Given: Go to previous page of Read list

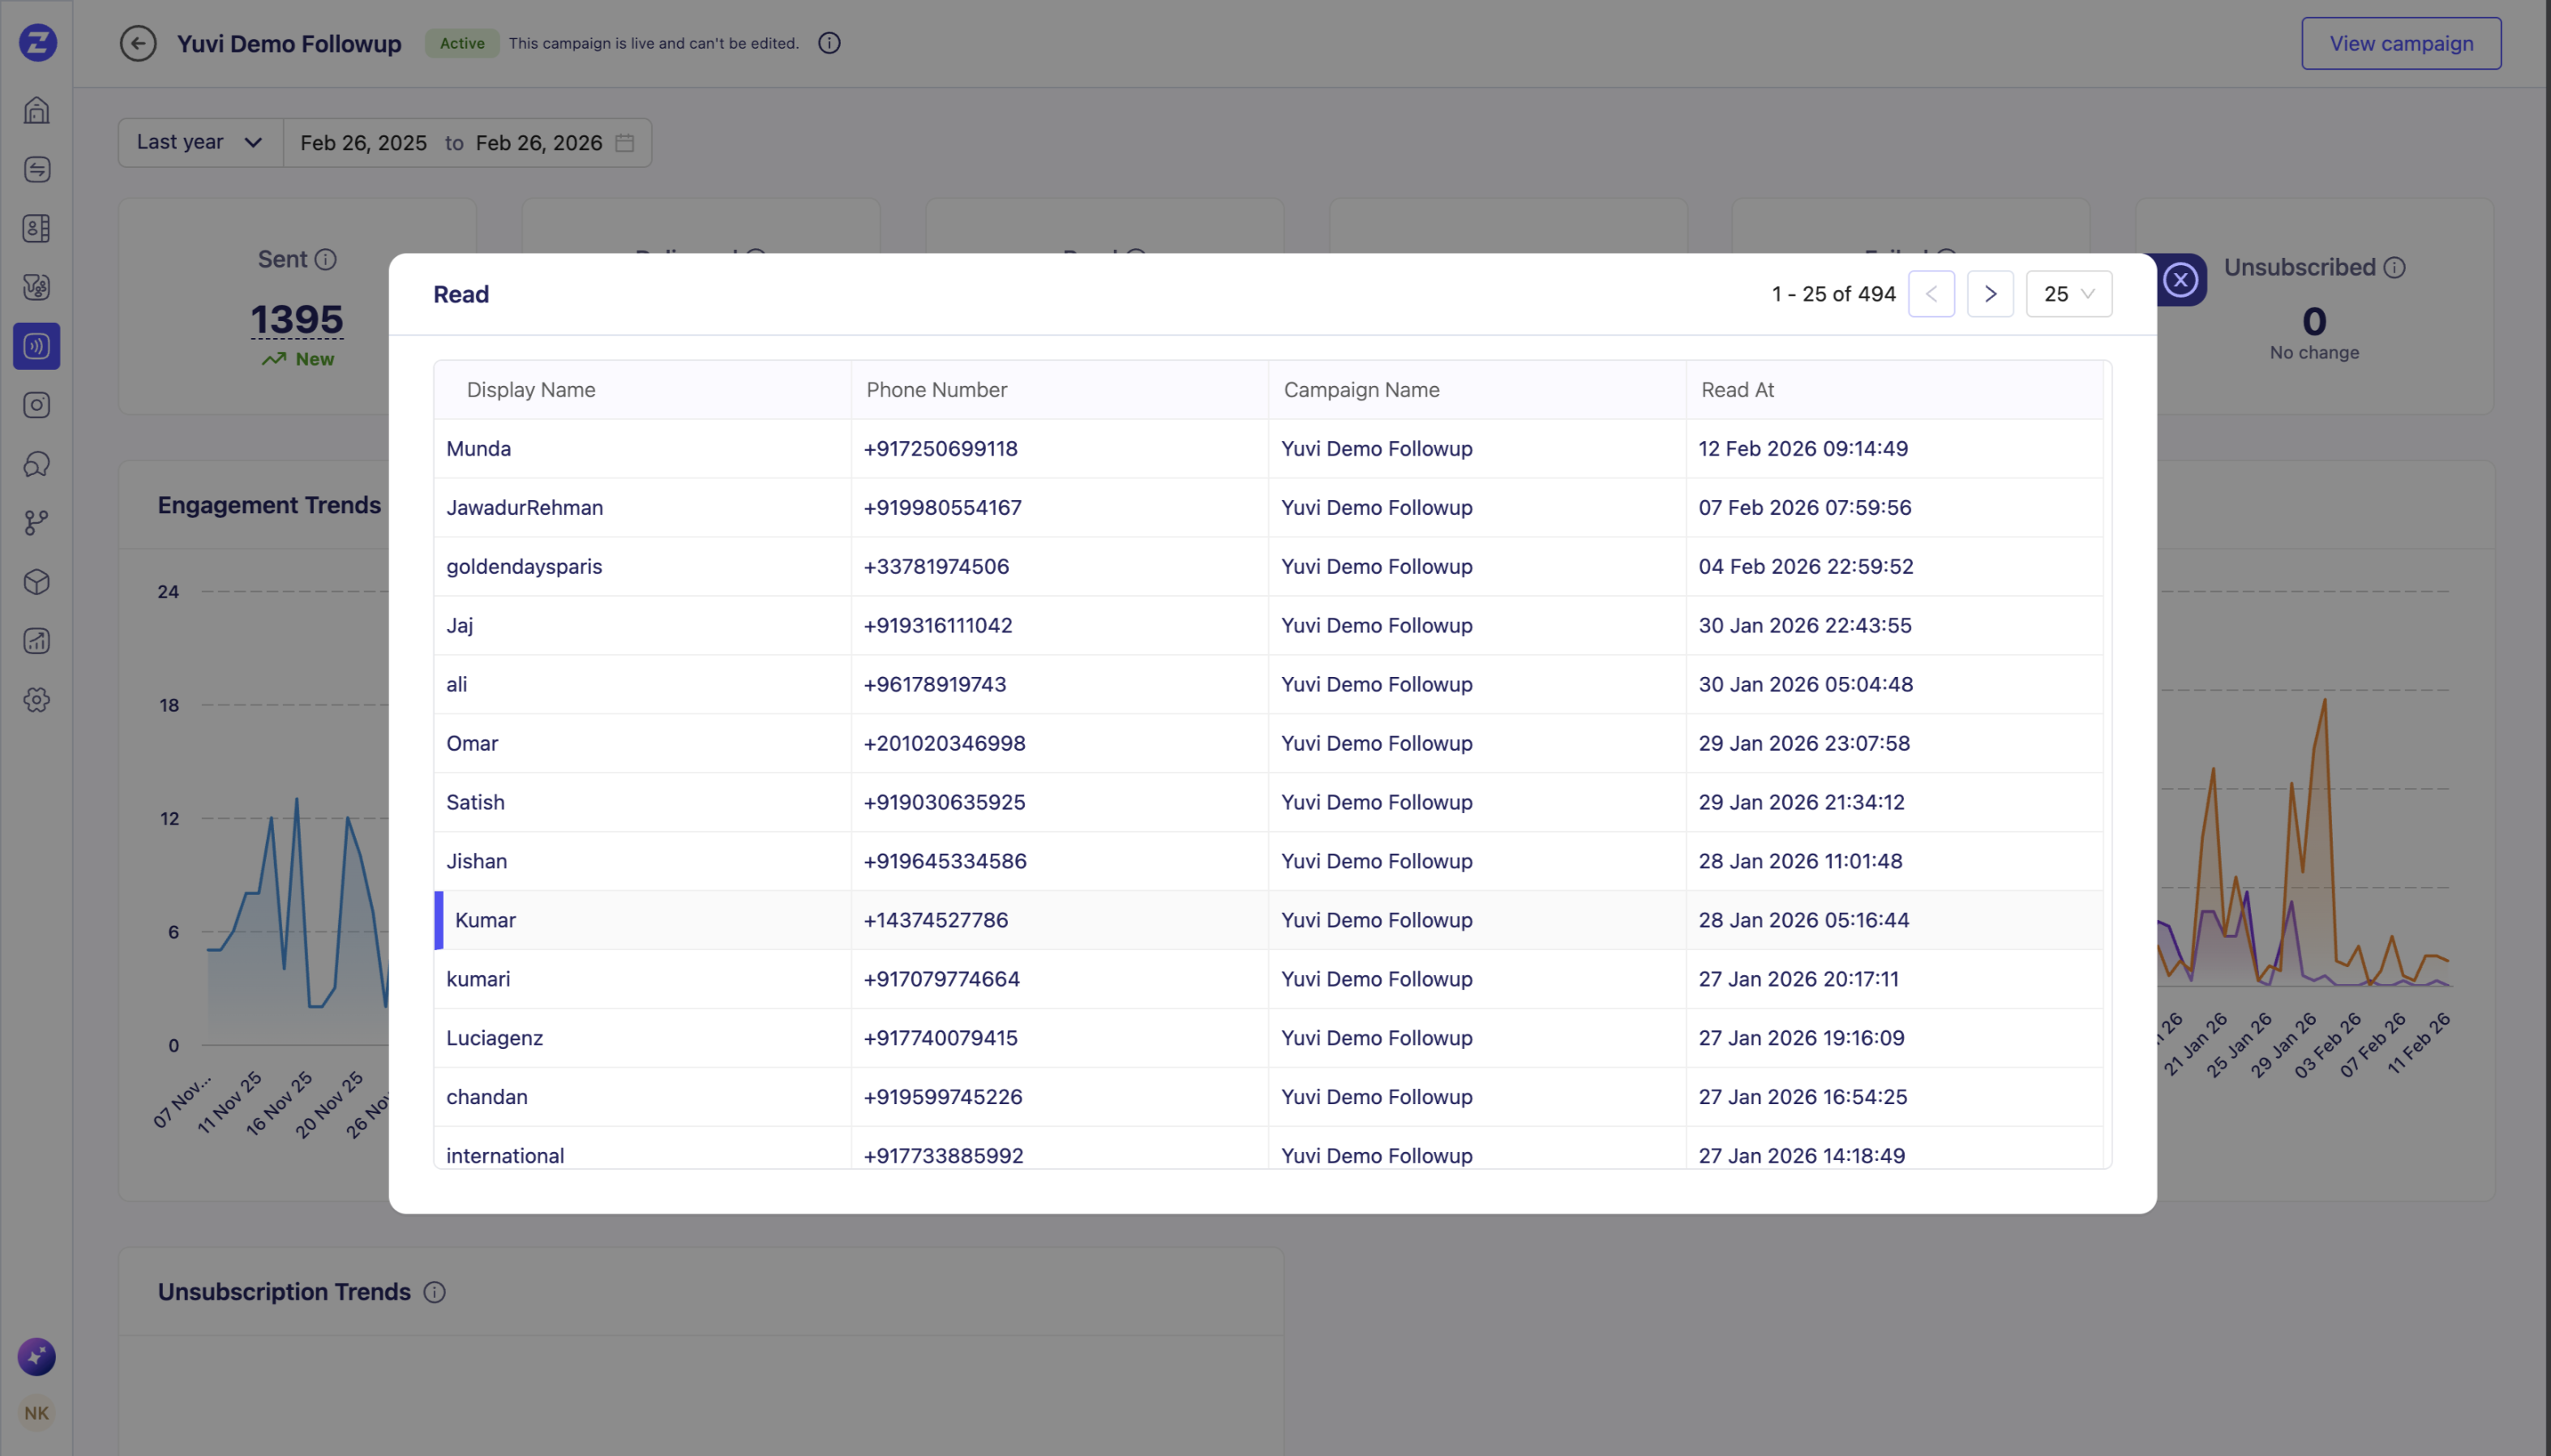Looking at the screenshot, I should coord(1930,294).
